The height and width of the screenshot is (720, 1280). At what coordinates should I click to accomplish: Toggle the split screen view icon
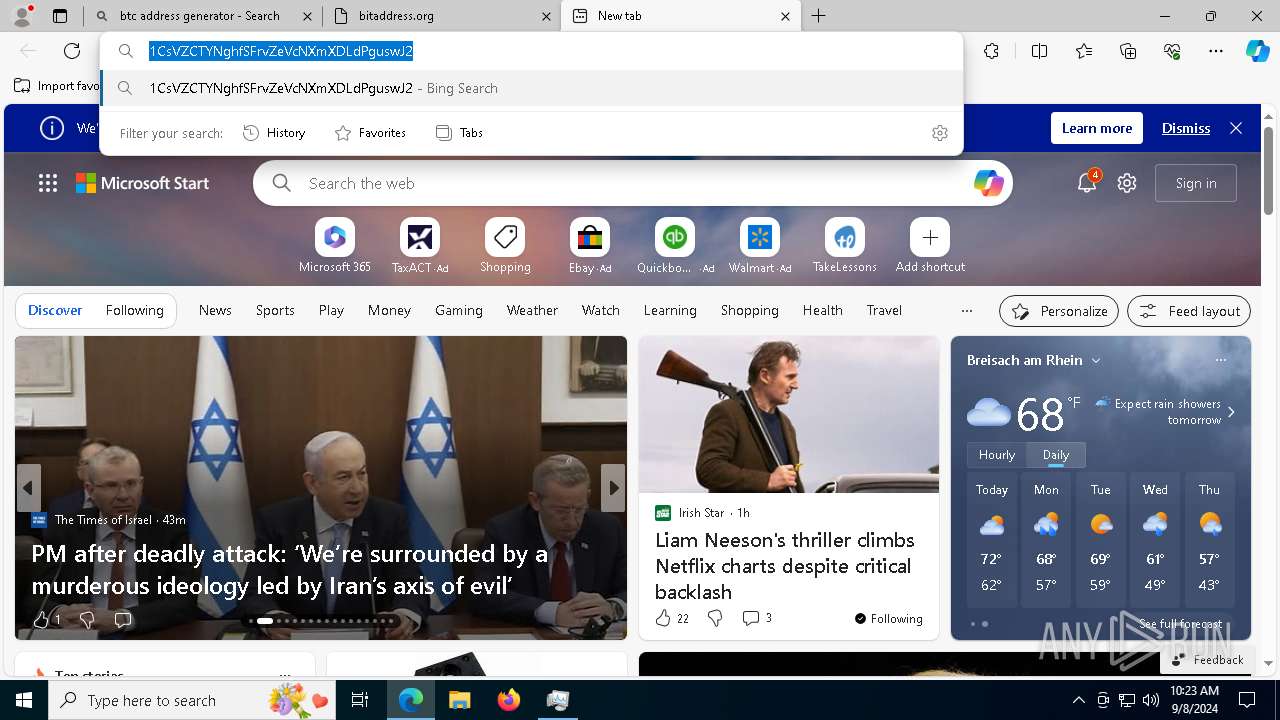point(1039,51)
